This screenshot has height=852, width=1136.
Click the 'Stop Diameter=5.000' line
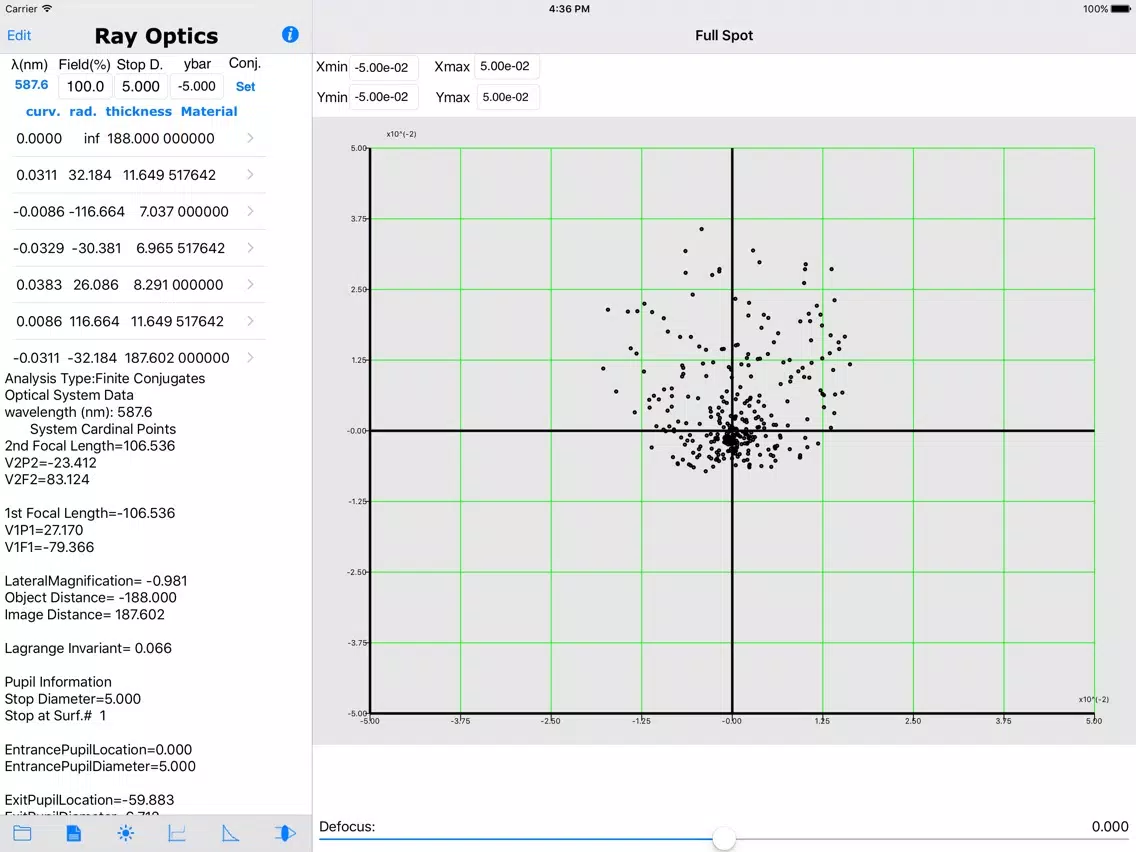click(x=72, y=699)
